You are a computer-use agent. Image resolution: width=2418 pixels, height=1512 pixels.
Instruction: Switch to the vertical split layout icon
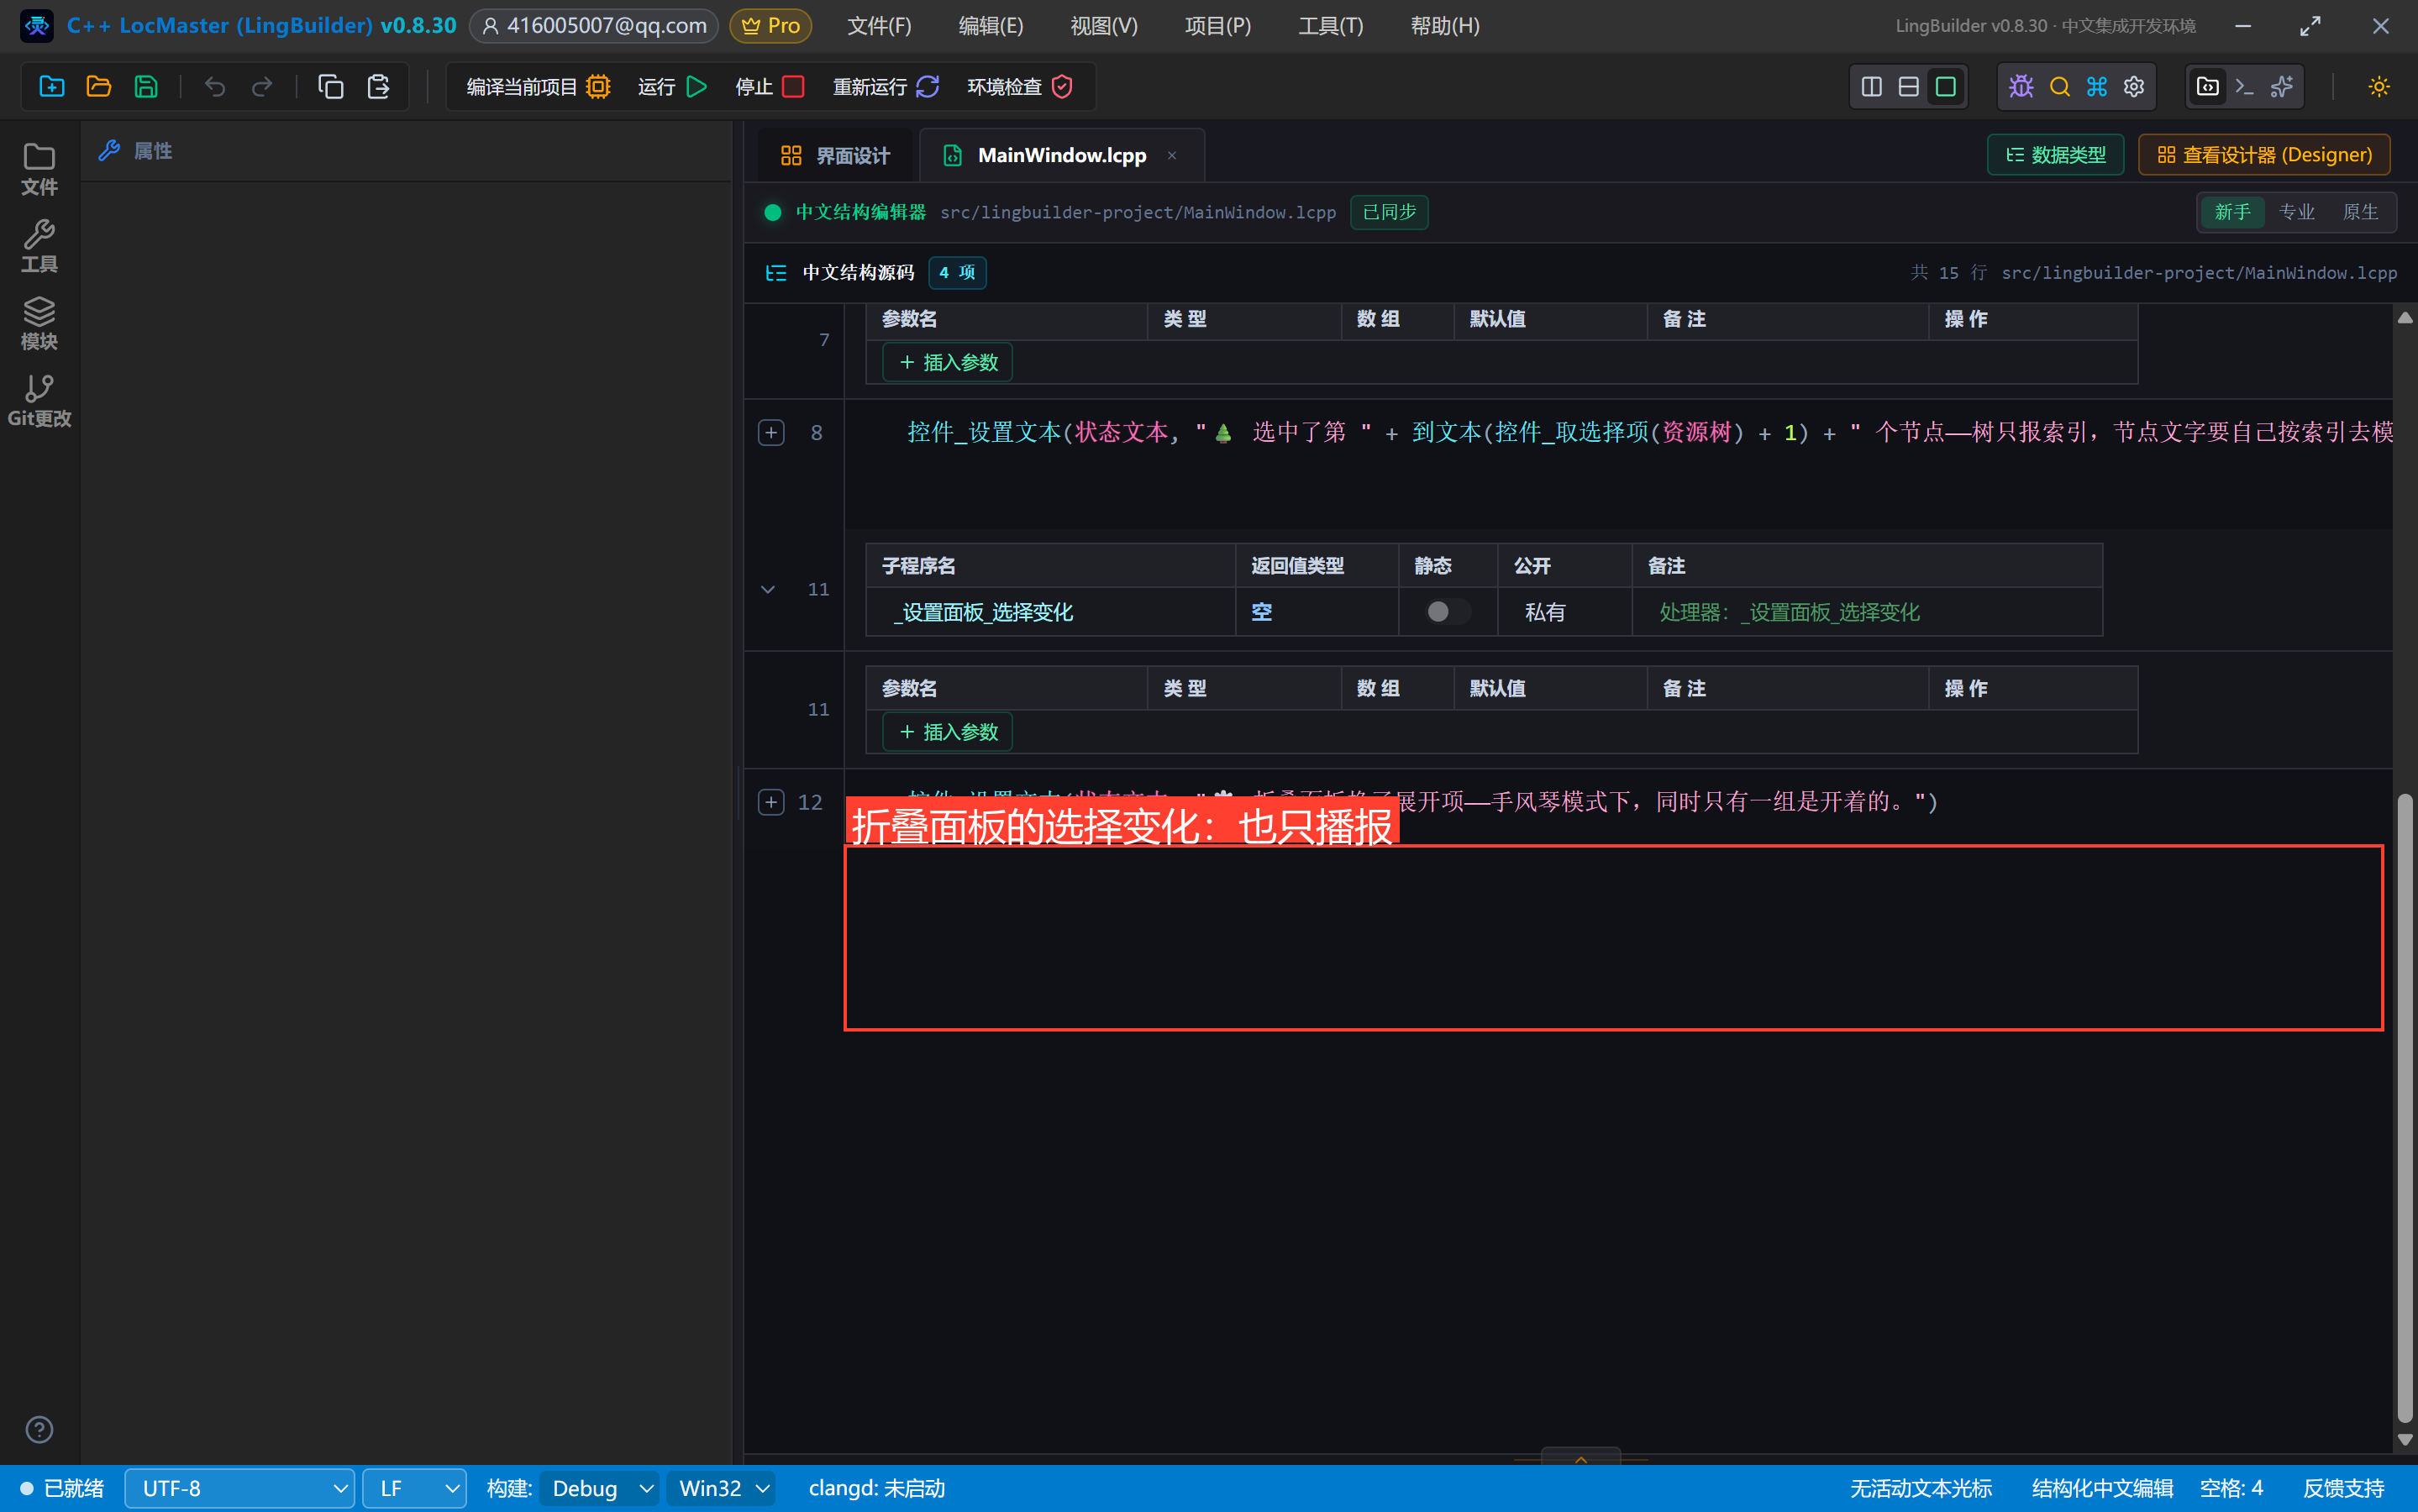click(1872, 87)
